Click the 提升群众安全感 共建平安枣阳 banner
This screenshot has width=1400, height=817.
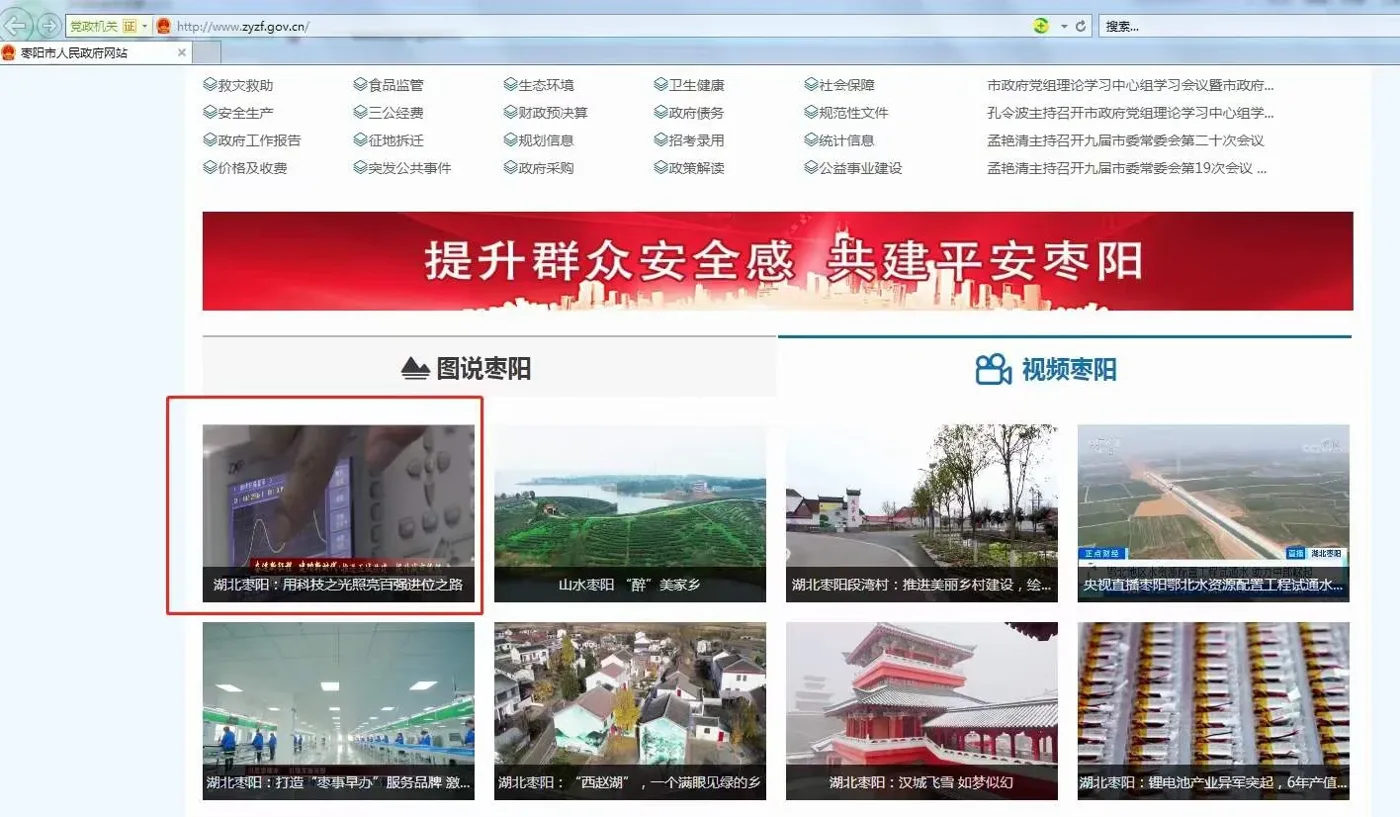click(777, 261)
